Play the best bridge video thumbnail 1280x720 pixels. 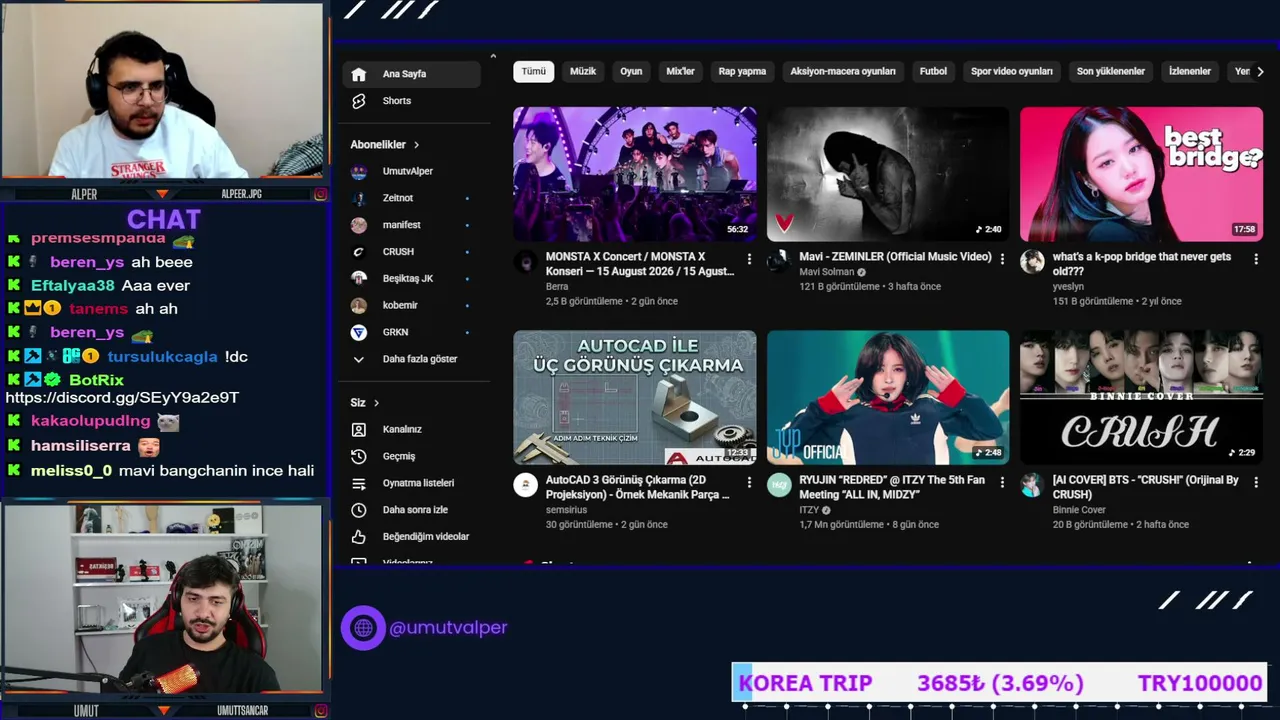(1141, 174)
